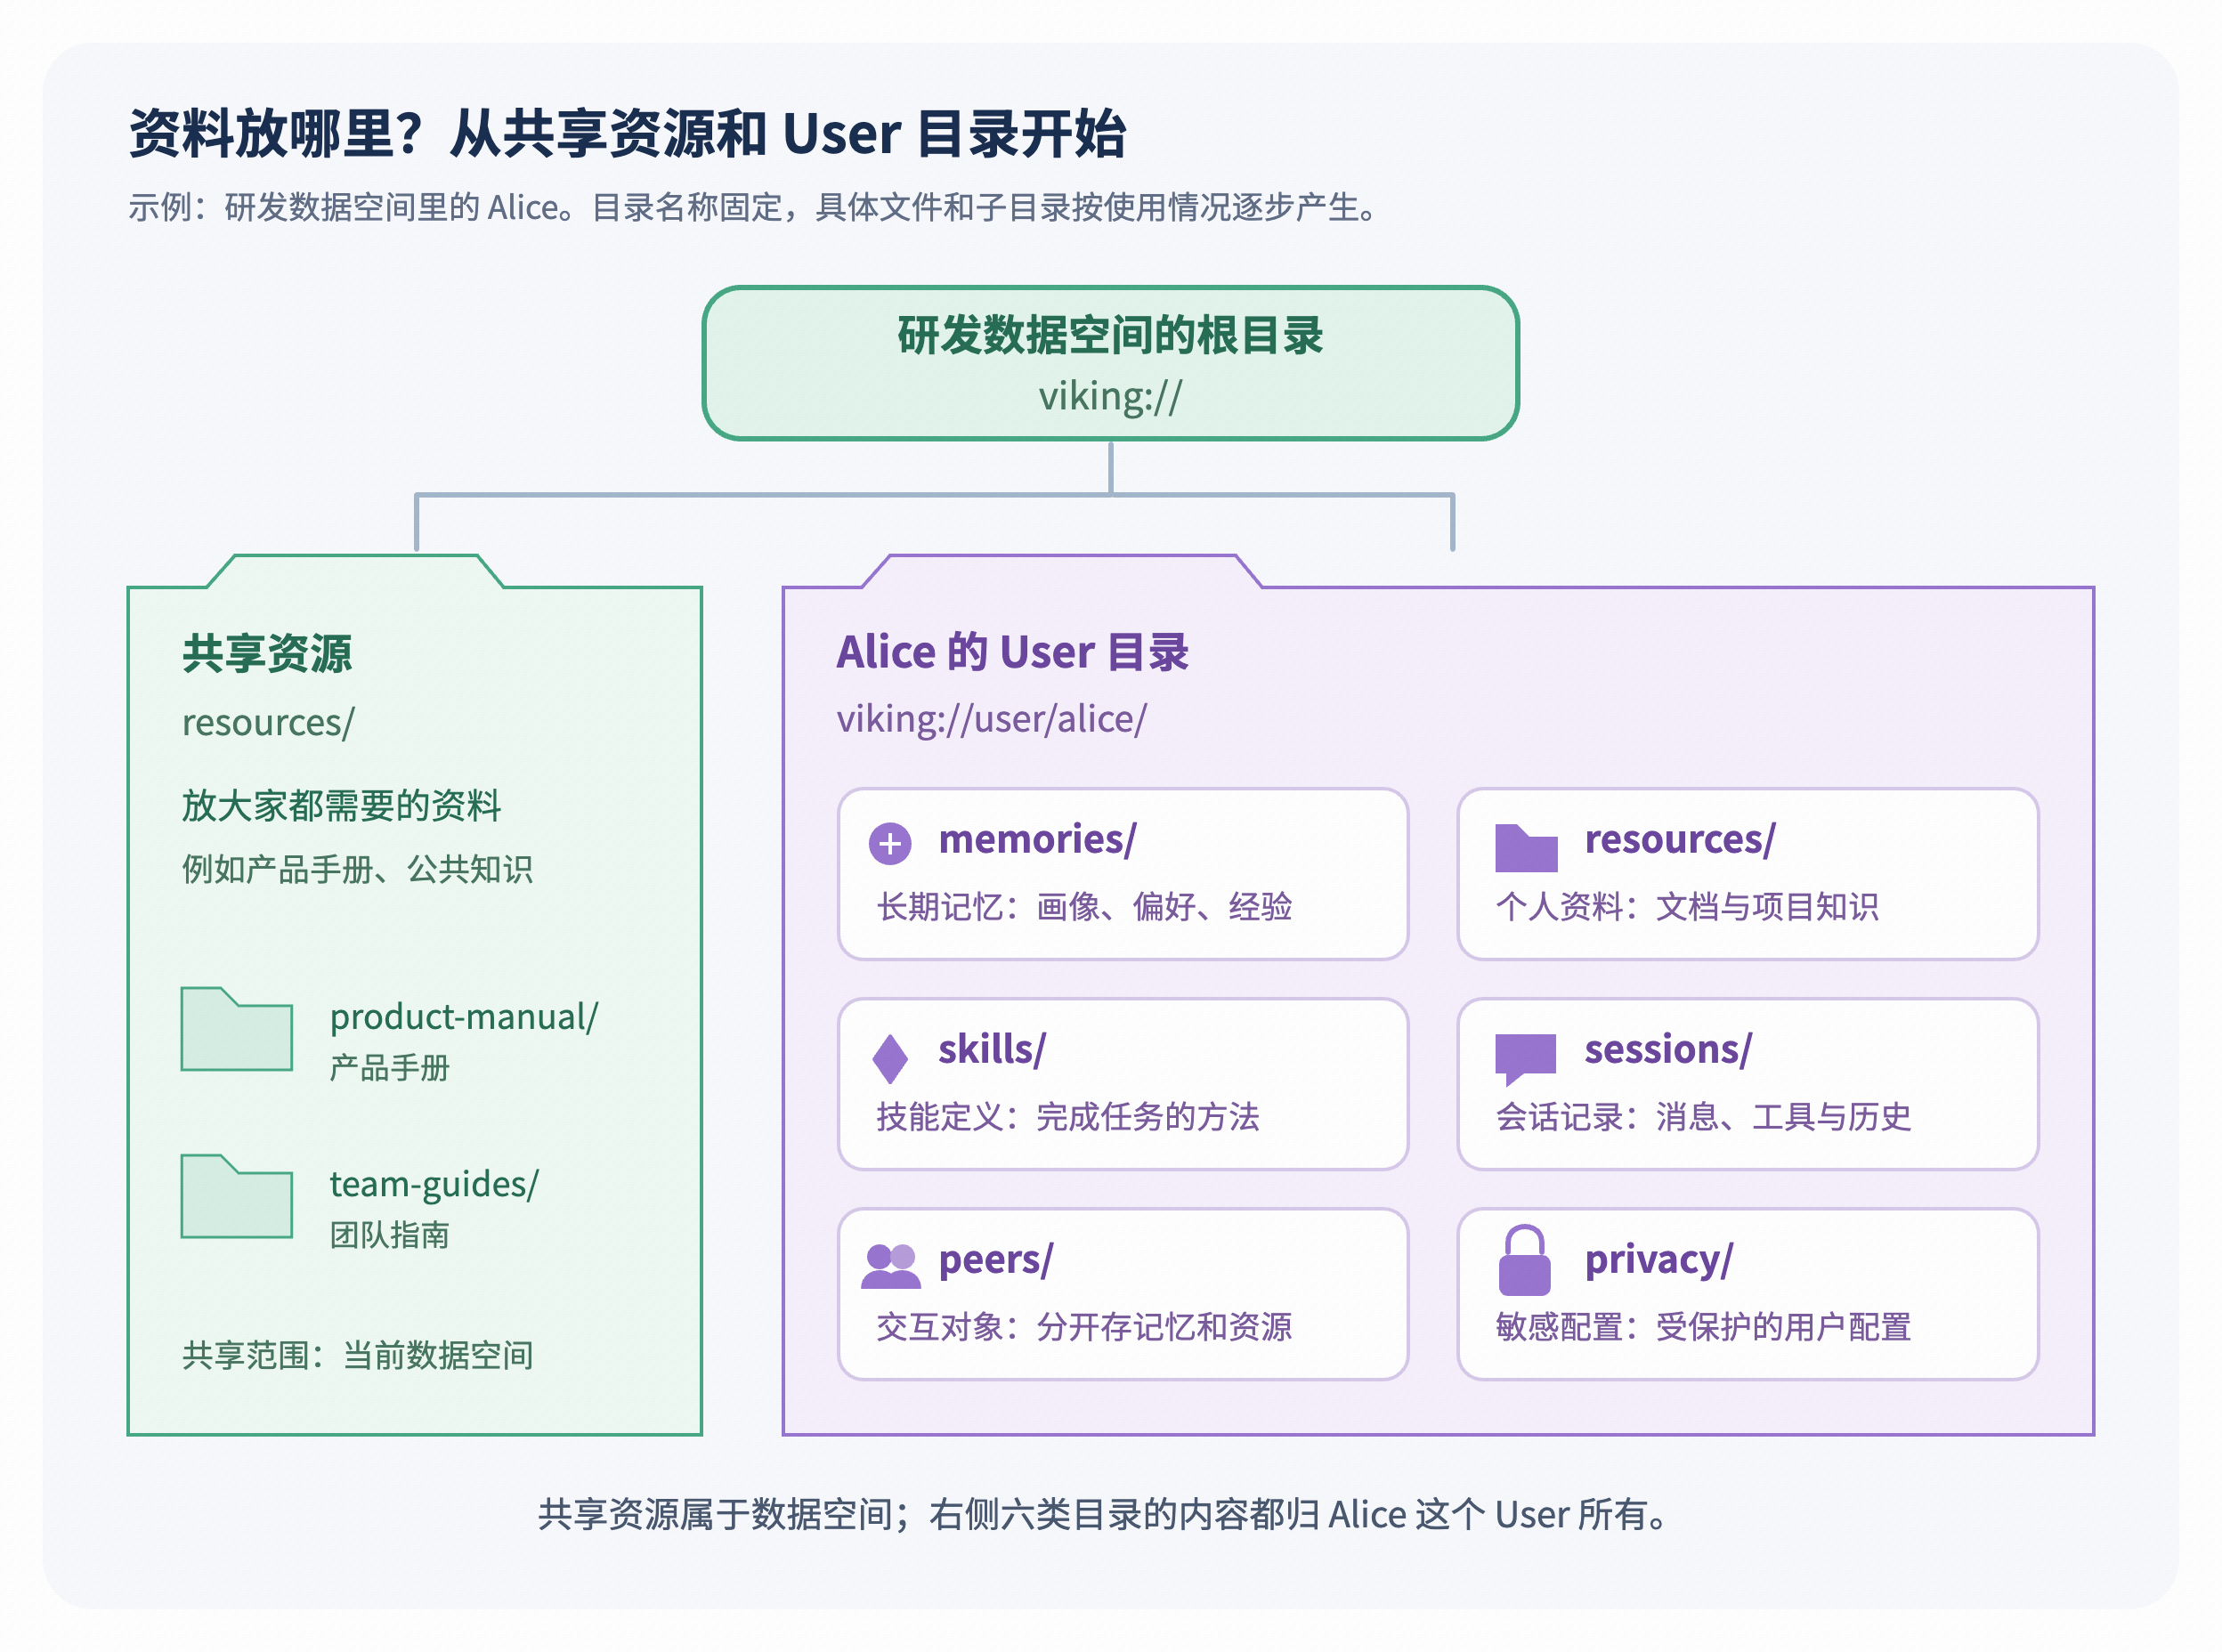The width and height of the screenshot is (2222, 1652).
Task: Select the memories/ heading
Action: [1036, 839]
